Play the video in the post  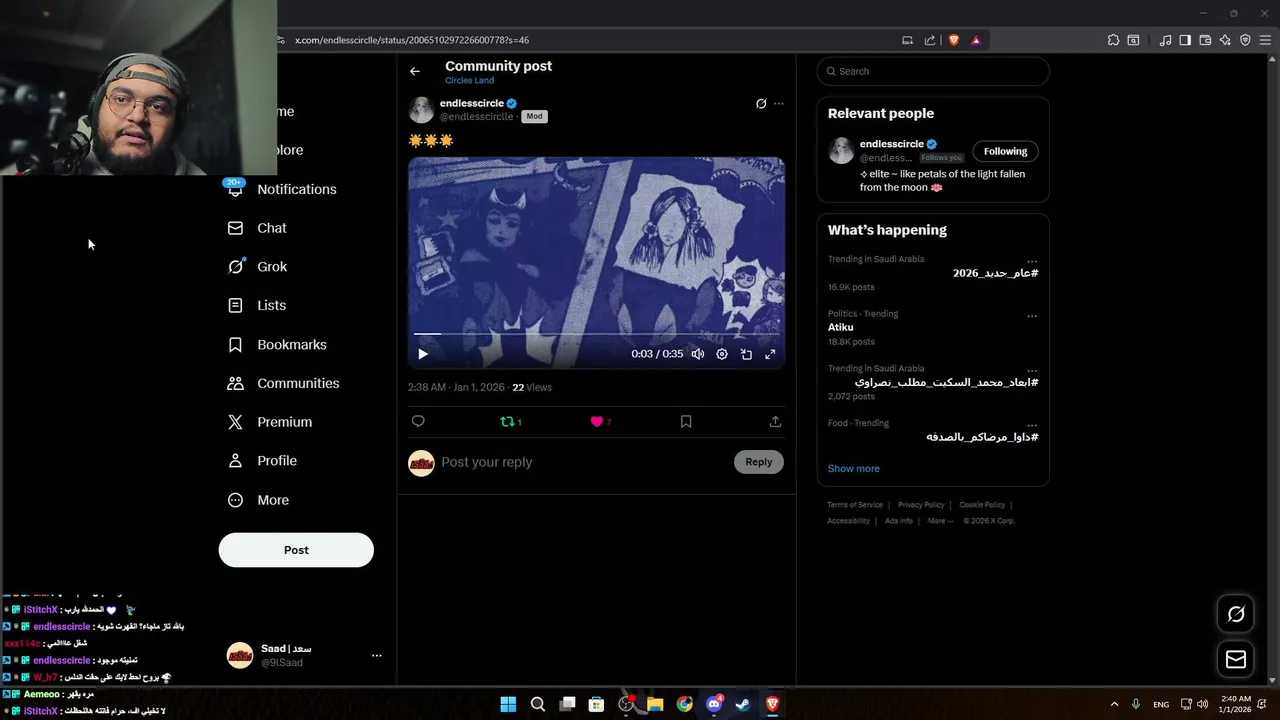point(422,354)
